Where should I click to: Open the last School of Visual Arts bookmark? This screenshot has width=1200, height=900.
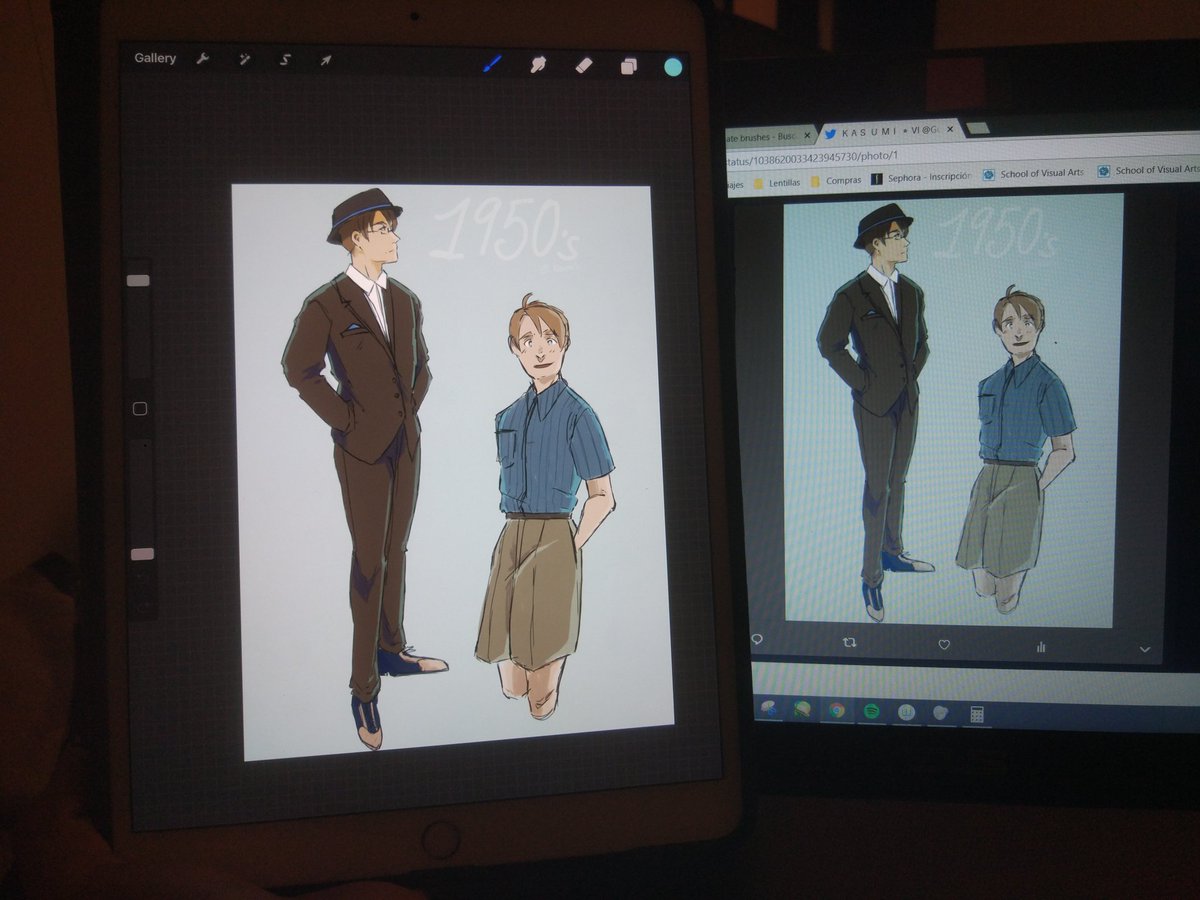point(1148,171)
